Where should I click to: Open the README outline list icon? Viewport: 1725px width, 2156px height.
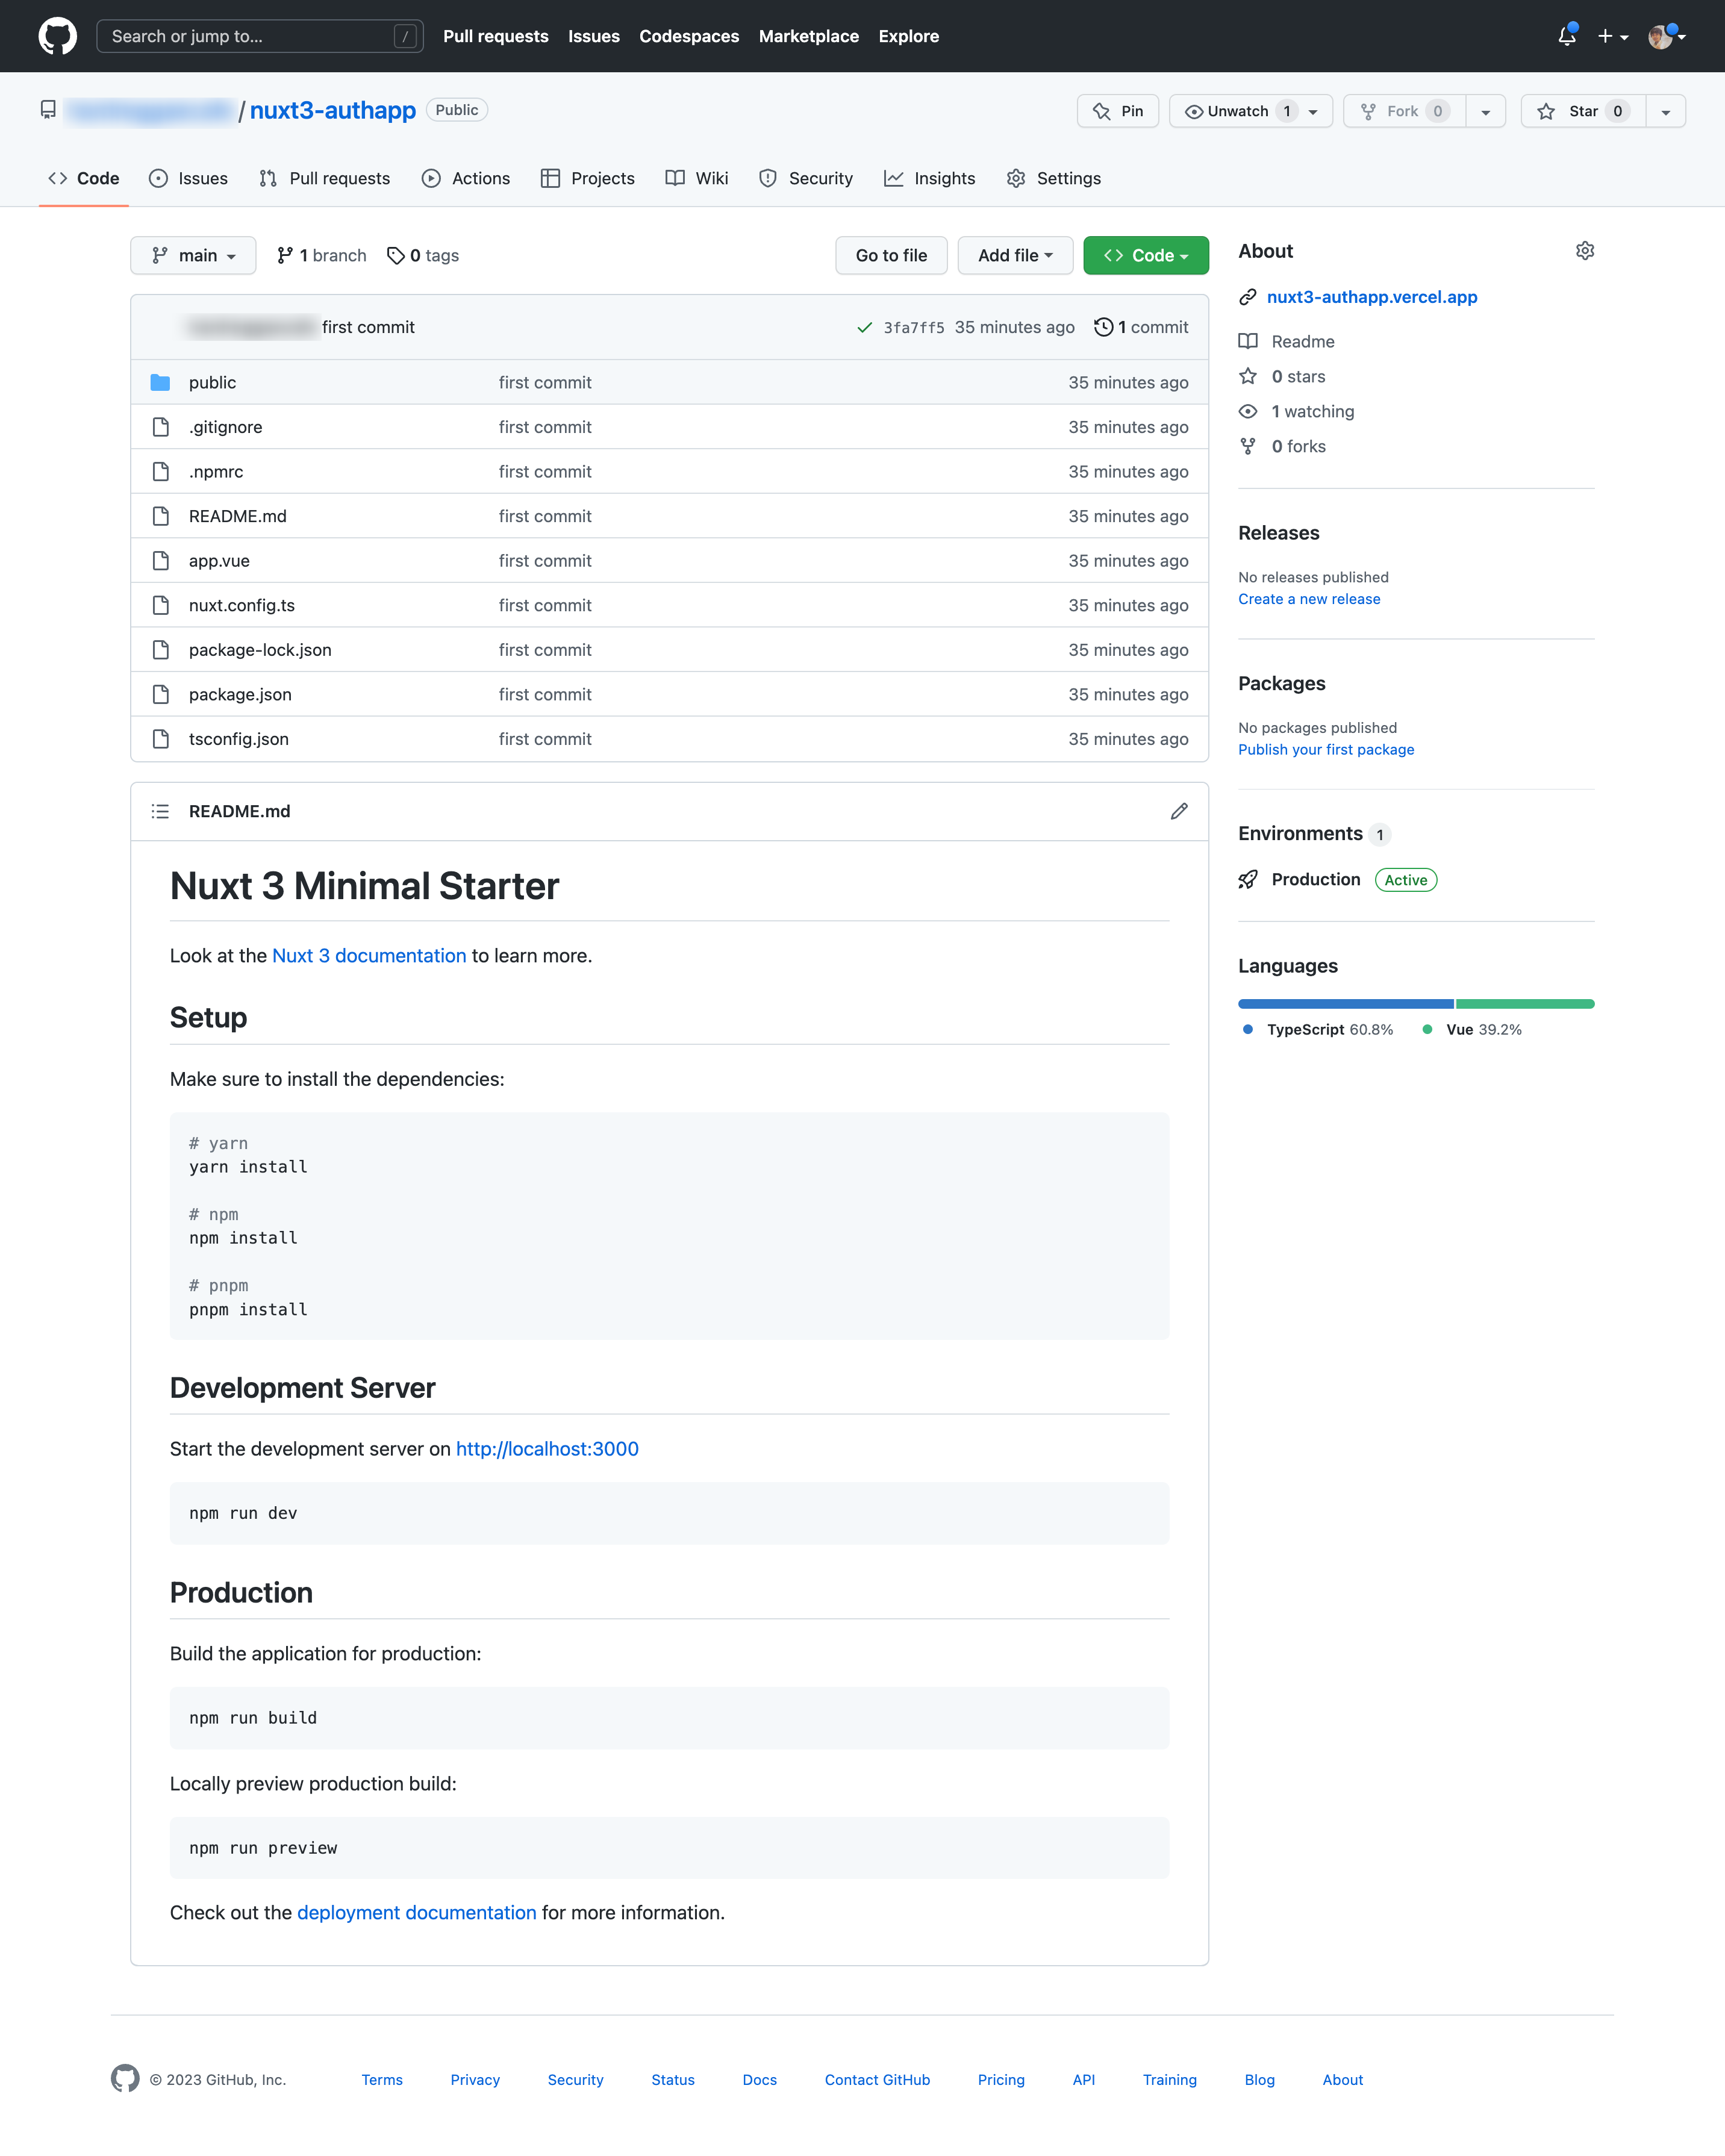[160, 811]
